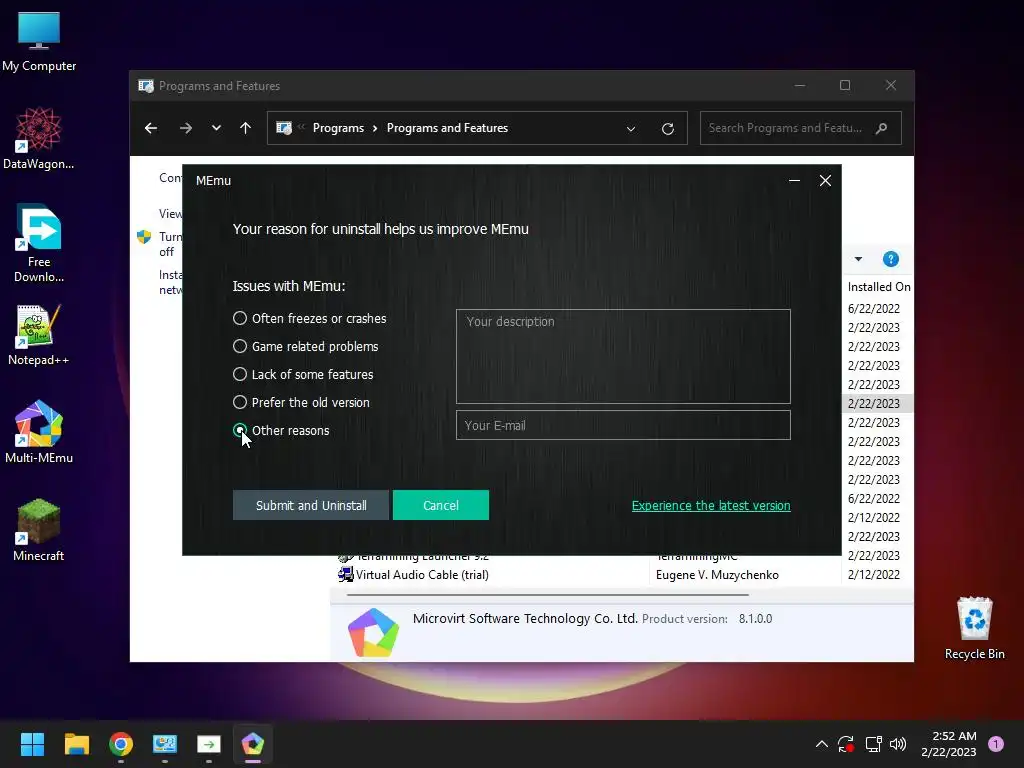Click 6/22/2022 in first Installed On row
The height and width of the screenshot is (768, 1024).
(874, 308)
